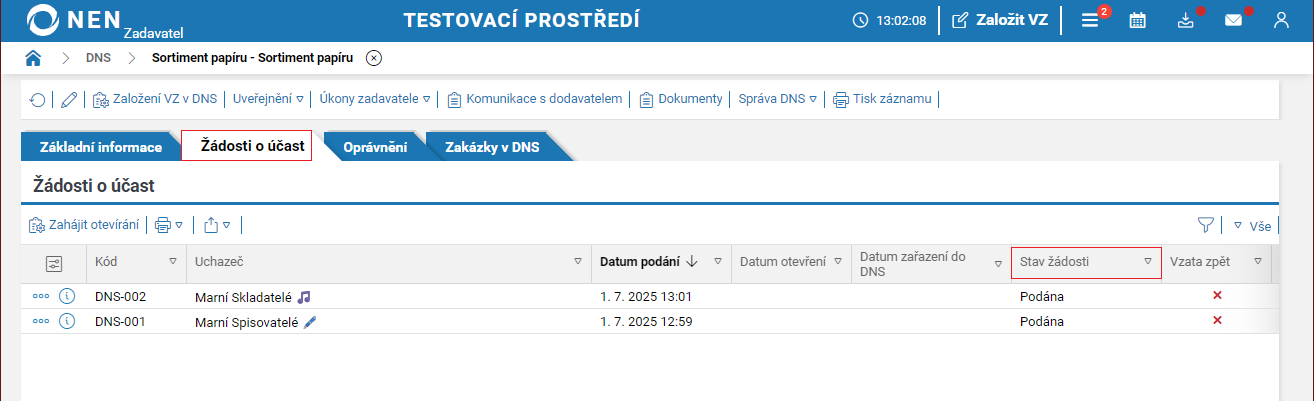Click the pencil edit icon in toolbar

tap(68, 99)
